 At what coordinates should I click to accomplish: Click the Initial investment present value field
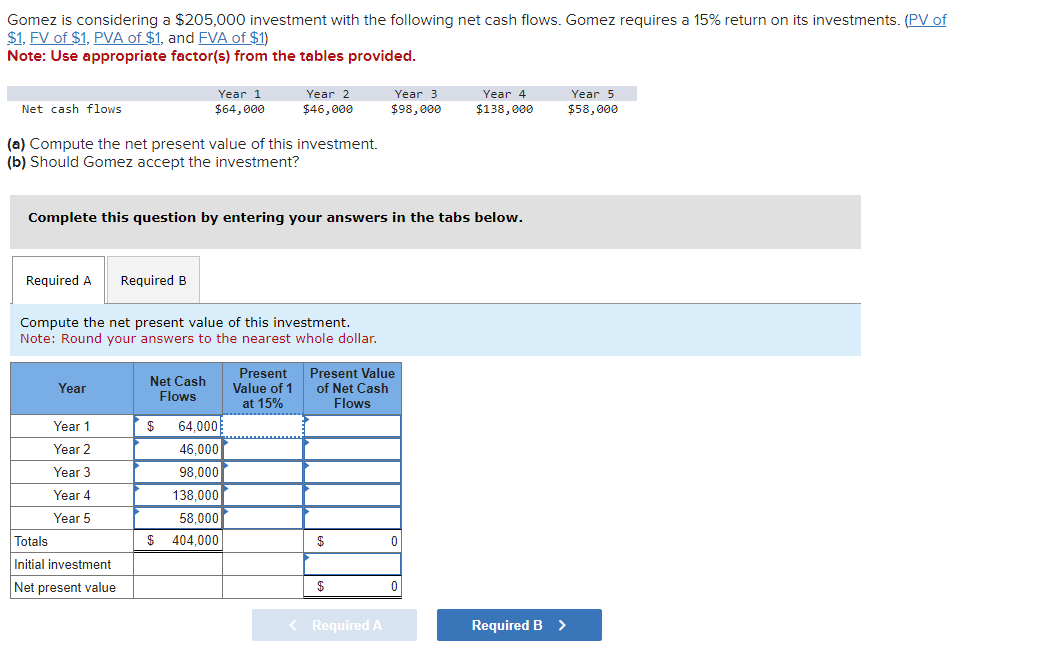pos(353,564)
